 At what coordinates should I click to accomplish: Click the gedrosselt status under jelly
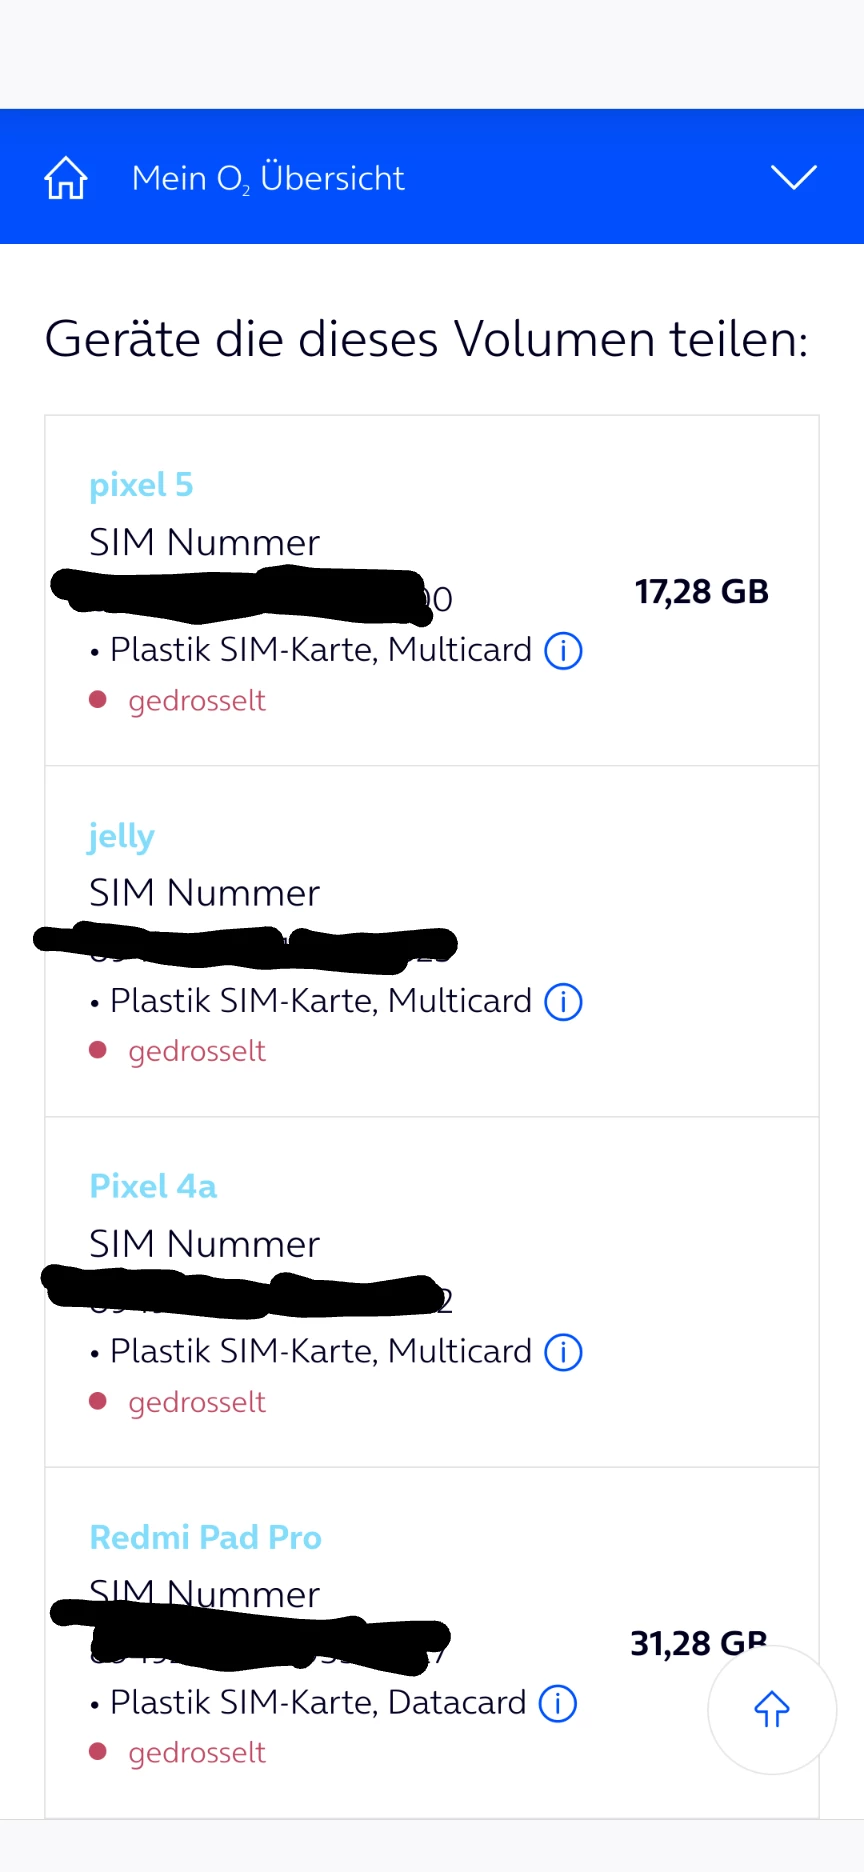(x=197, y=1052)
